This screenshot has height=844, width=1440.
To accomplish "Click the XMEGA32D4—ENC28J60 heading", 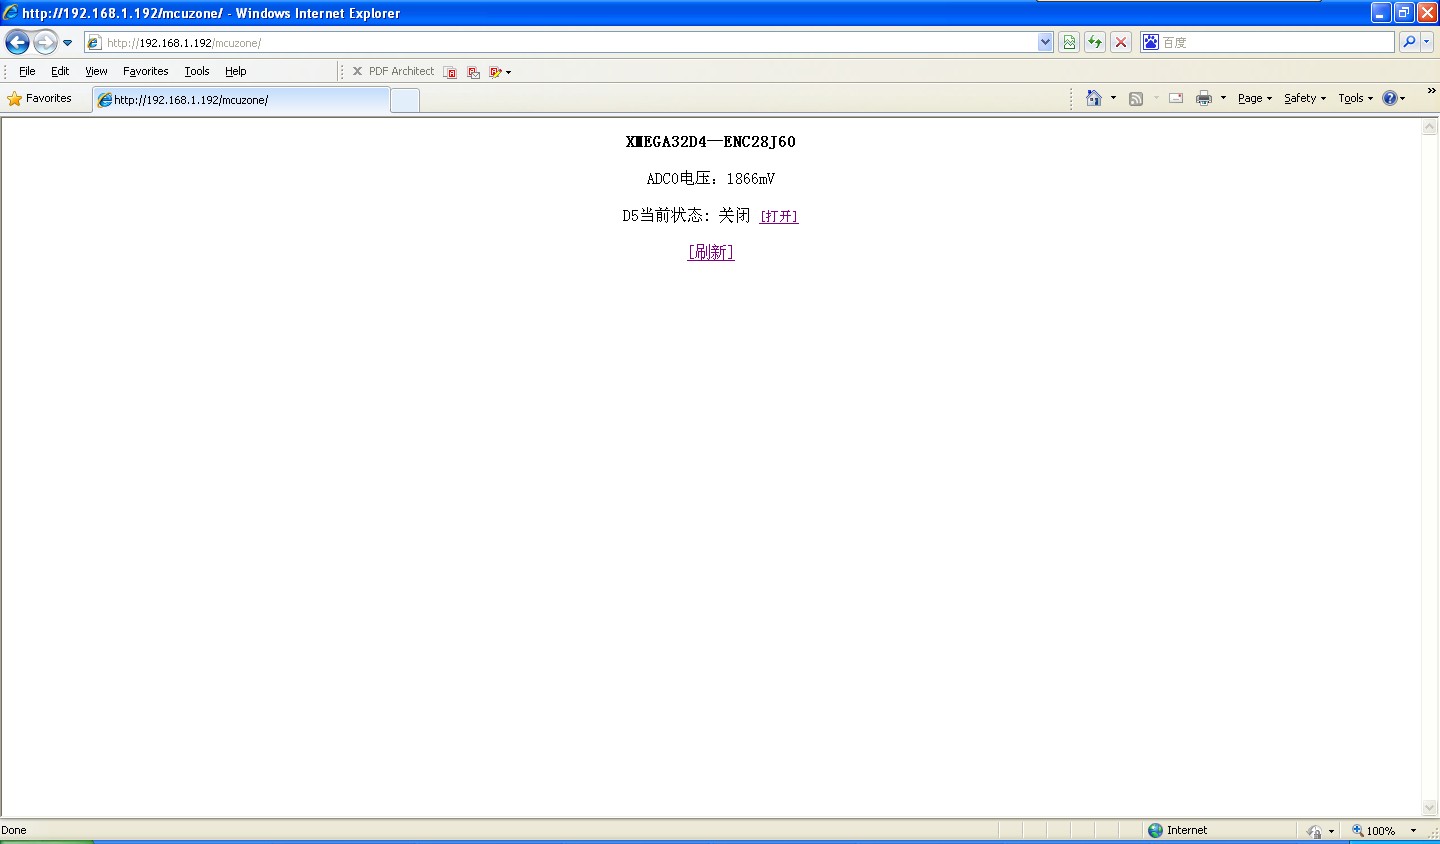I will tap(711, 142).
